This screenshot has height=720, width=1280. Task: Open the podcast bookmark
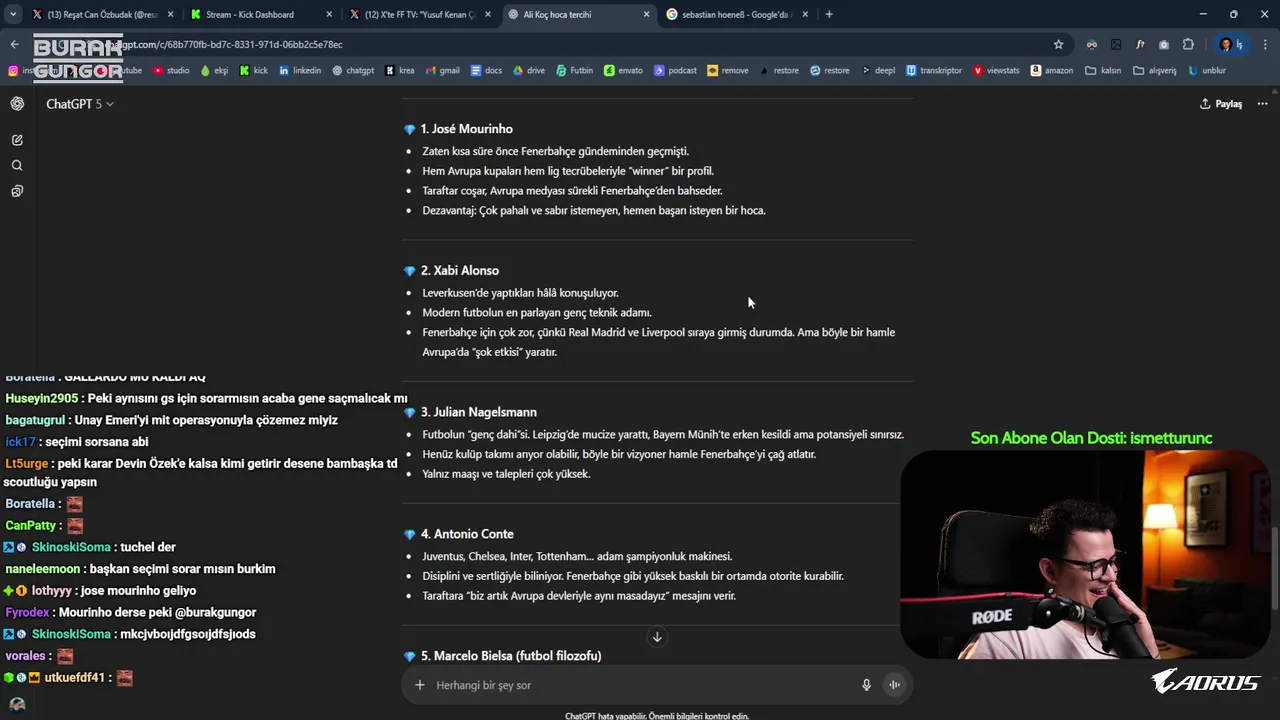click(676, 71)
